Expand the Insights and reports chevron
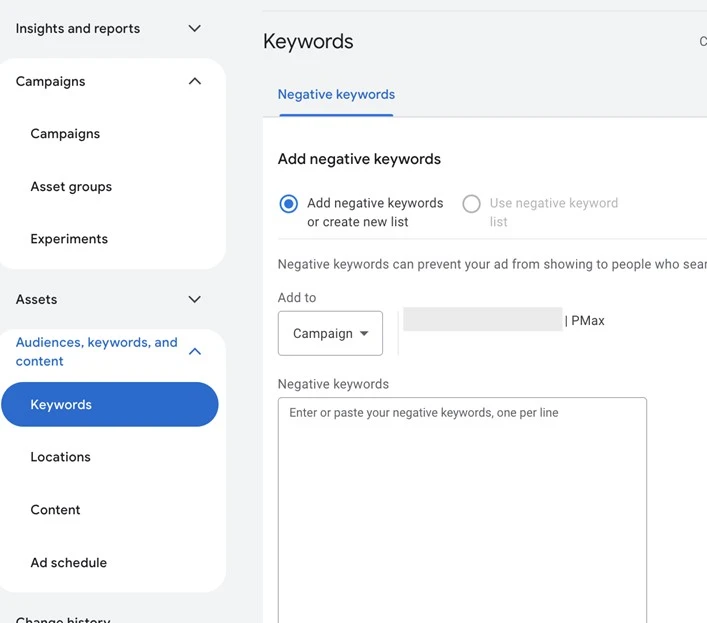Image resolution: width=707 pixels, height=623 pixels. click(x=195, y=29)
